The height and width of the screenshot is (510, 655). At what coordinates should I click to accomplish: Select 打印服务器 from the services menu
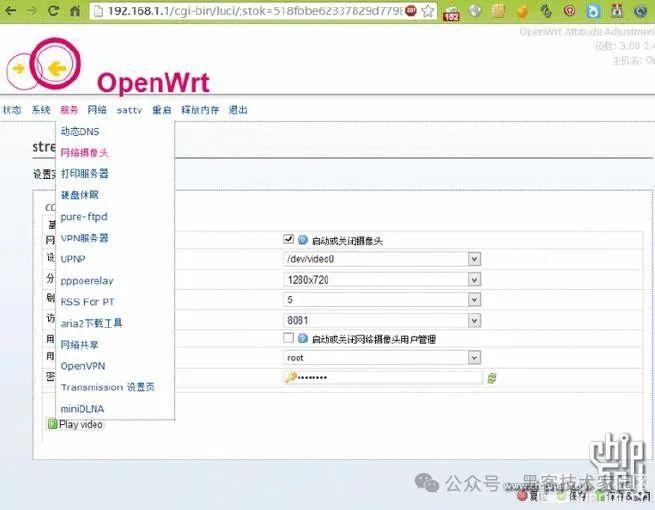pyautogui.click(x=84, y=174)
